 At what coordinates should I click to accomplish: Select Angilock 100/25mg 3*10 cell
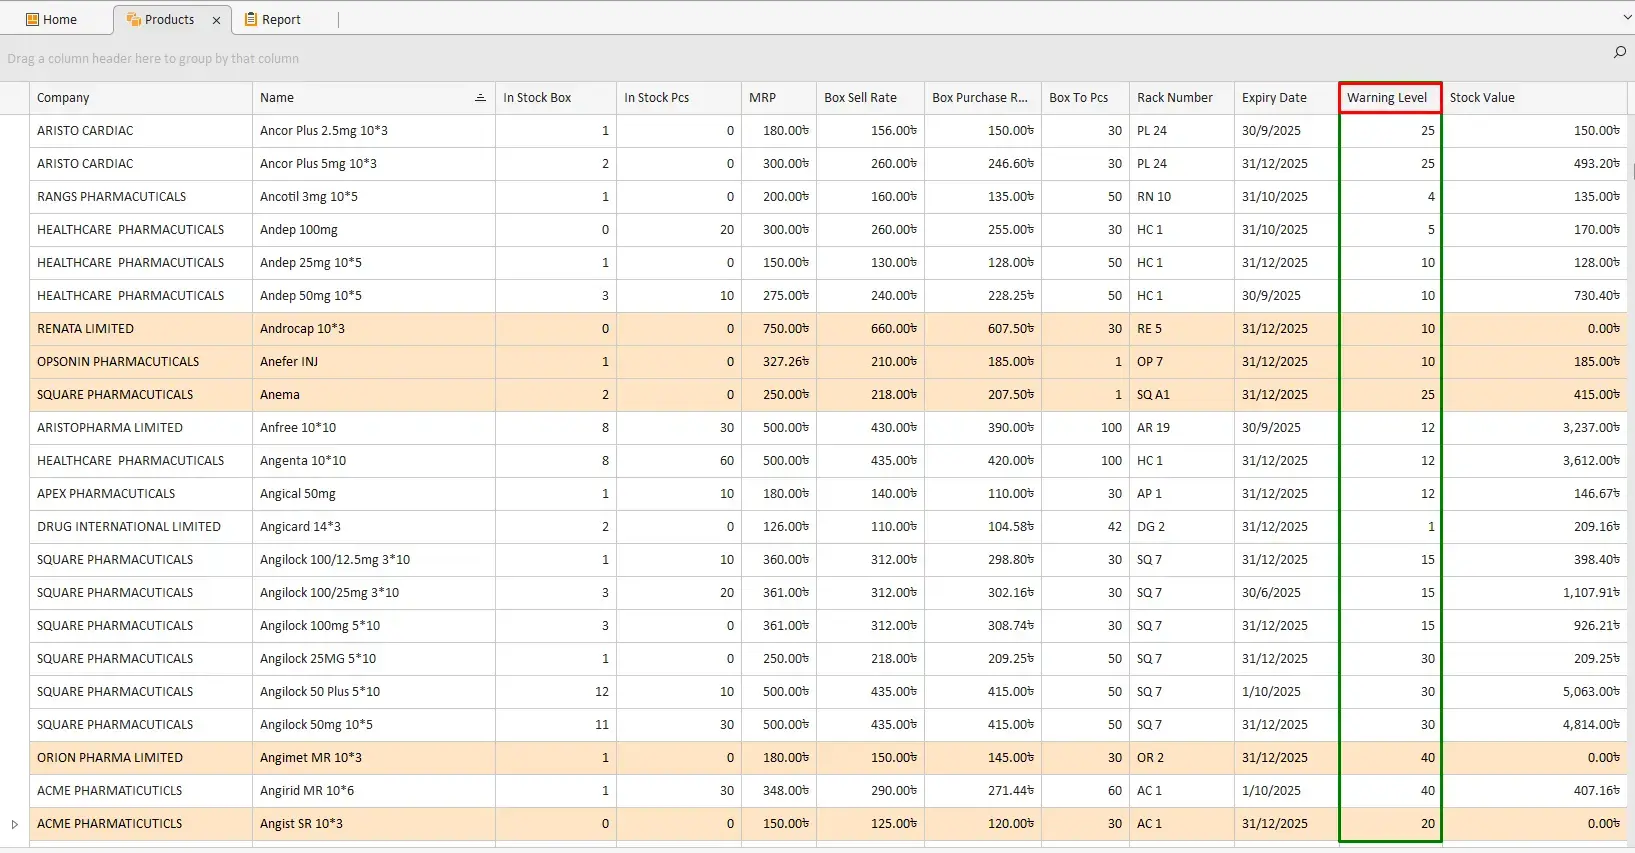(x=374, y=593)
